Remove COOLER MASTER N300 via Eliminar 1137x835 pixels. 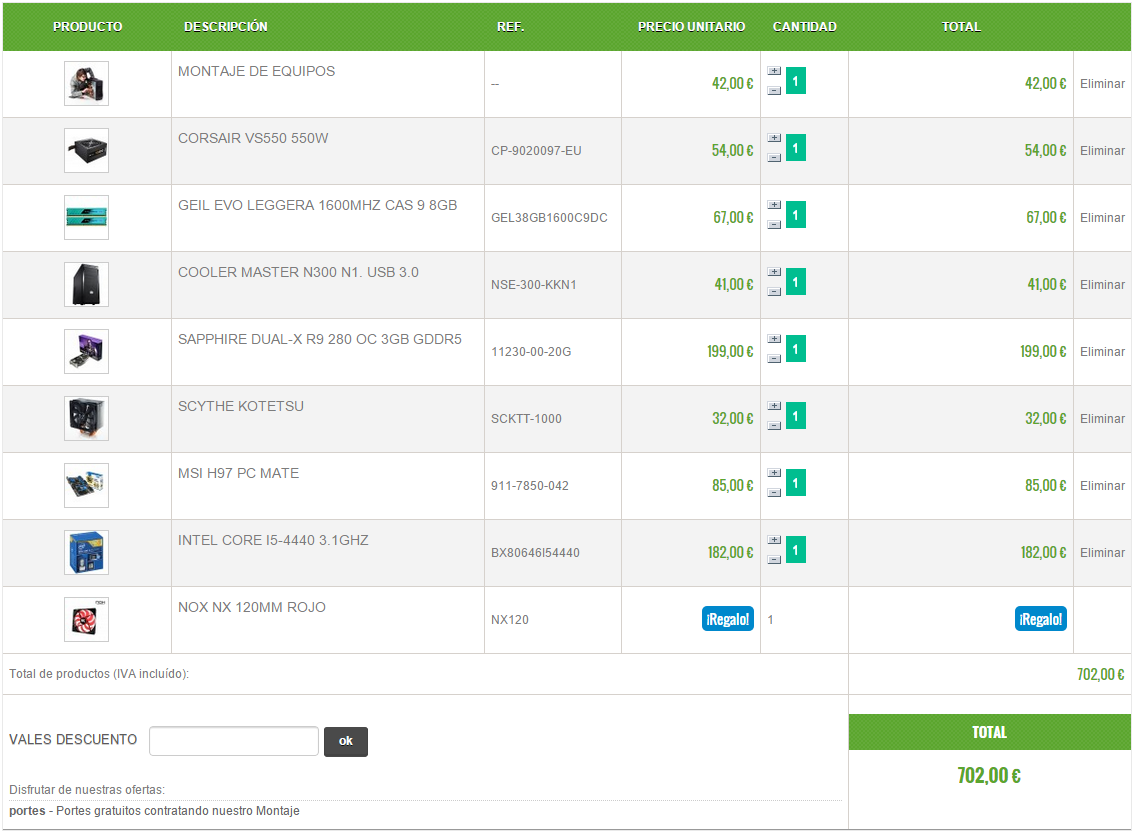pos(1102,285)
